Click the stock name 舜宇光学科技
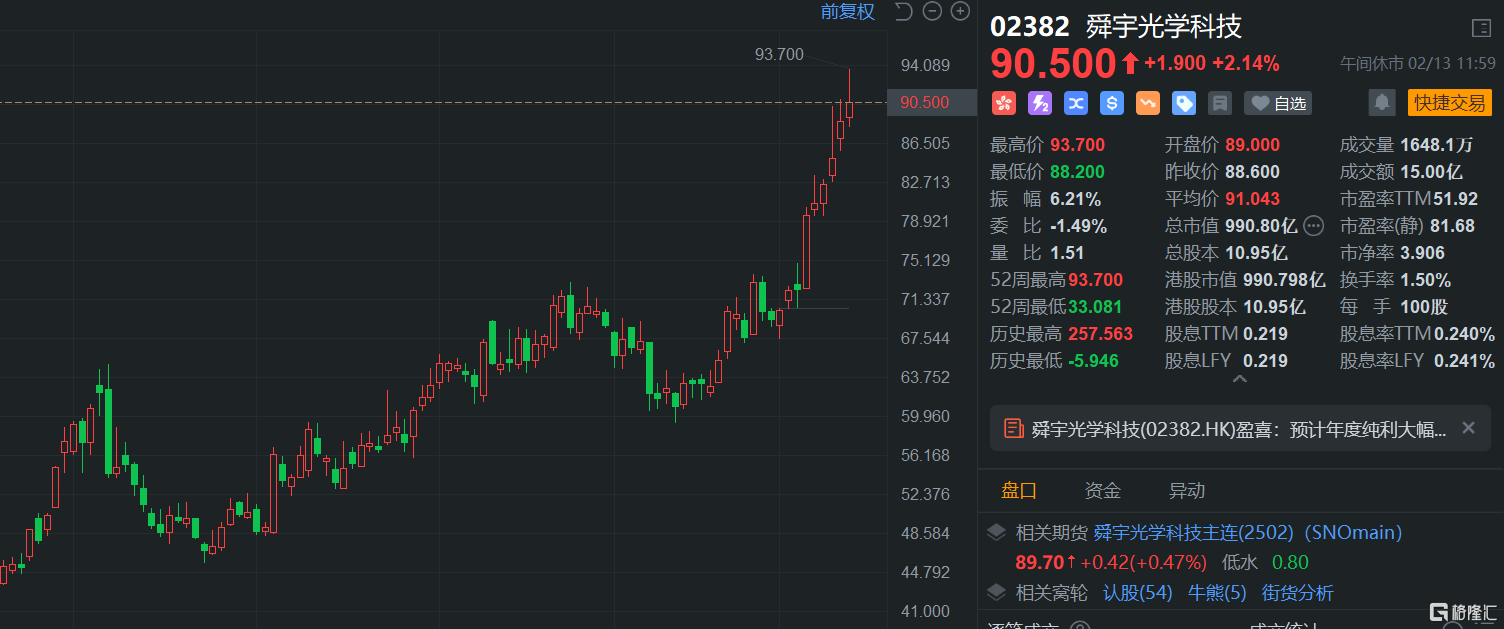The image size is (1504, 629). (x=1165, y=26)
